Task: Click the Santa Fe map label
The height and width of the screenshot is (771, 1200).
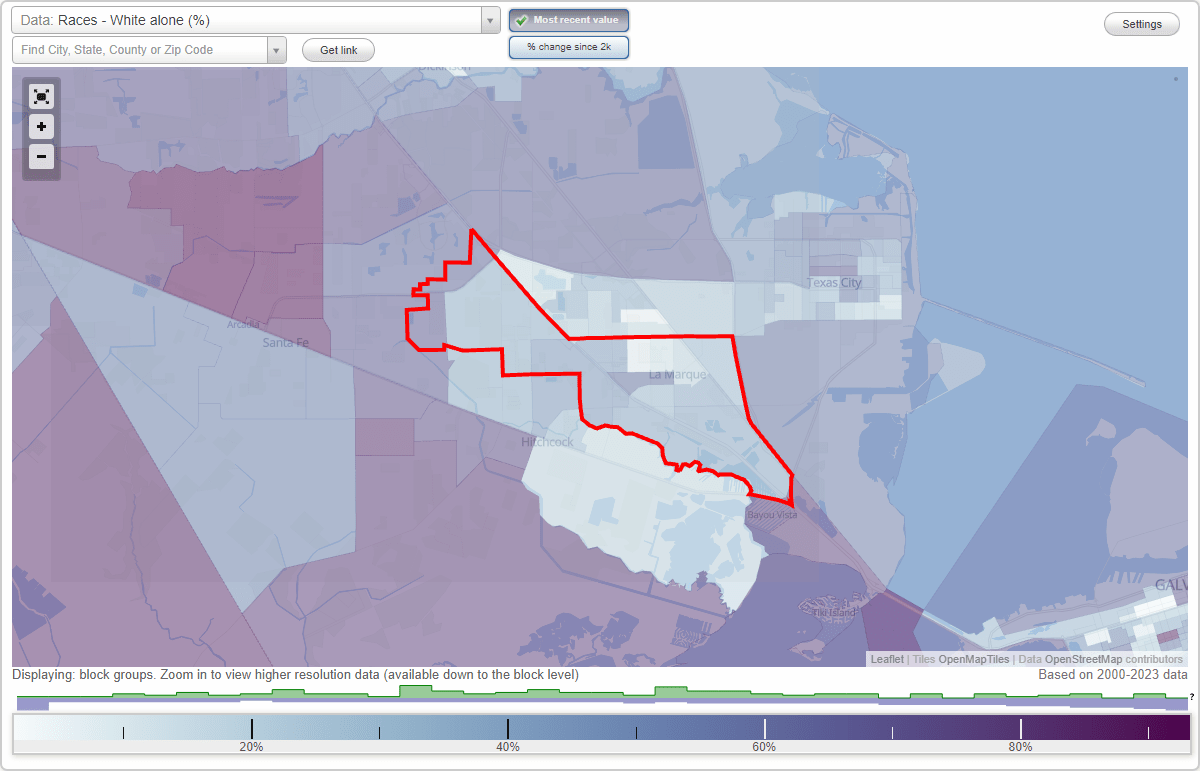Action: [285, 343]
